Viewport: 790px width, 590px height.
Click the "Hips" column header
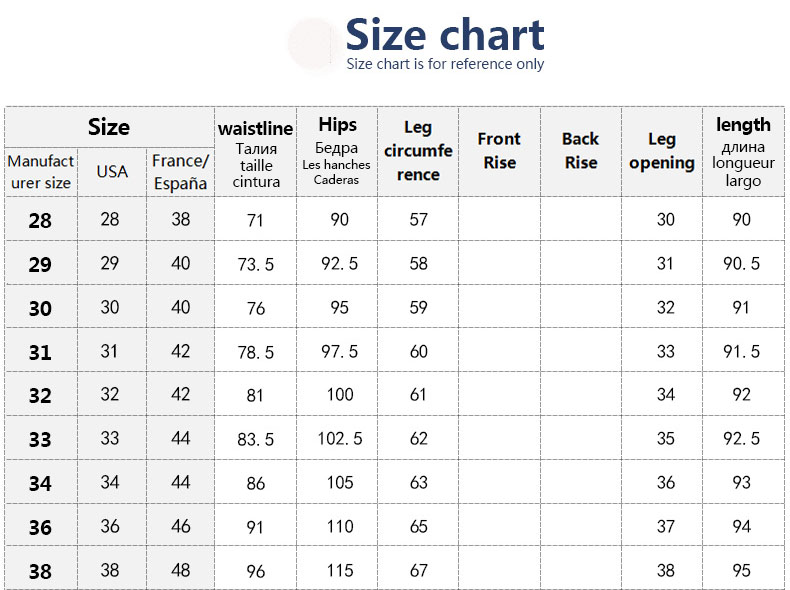click(x=337, y=152)
